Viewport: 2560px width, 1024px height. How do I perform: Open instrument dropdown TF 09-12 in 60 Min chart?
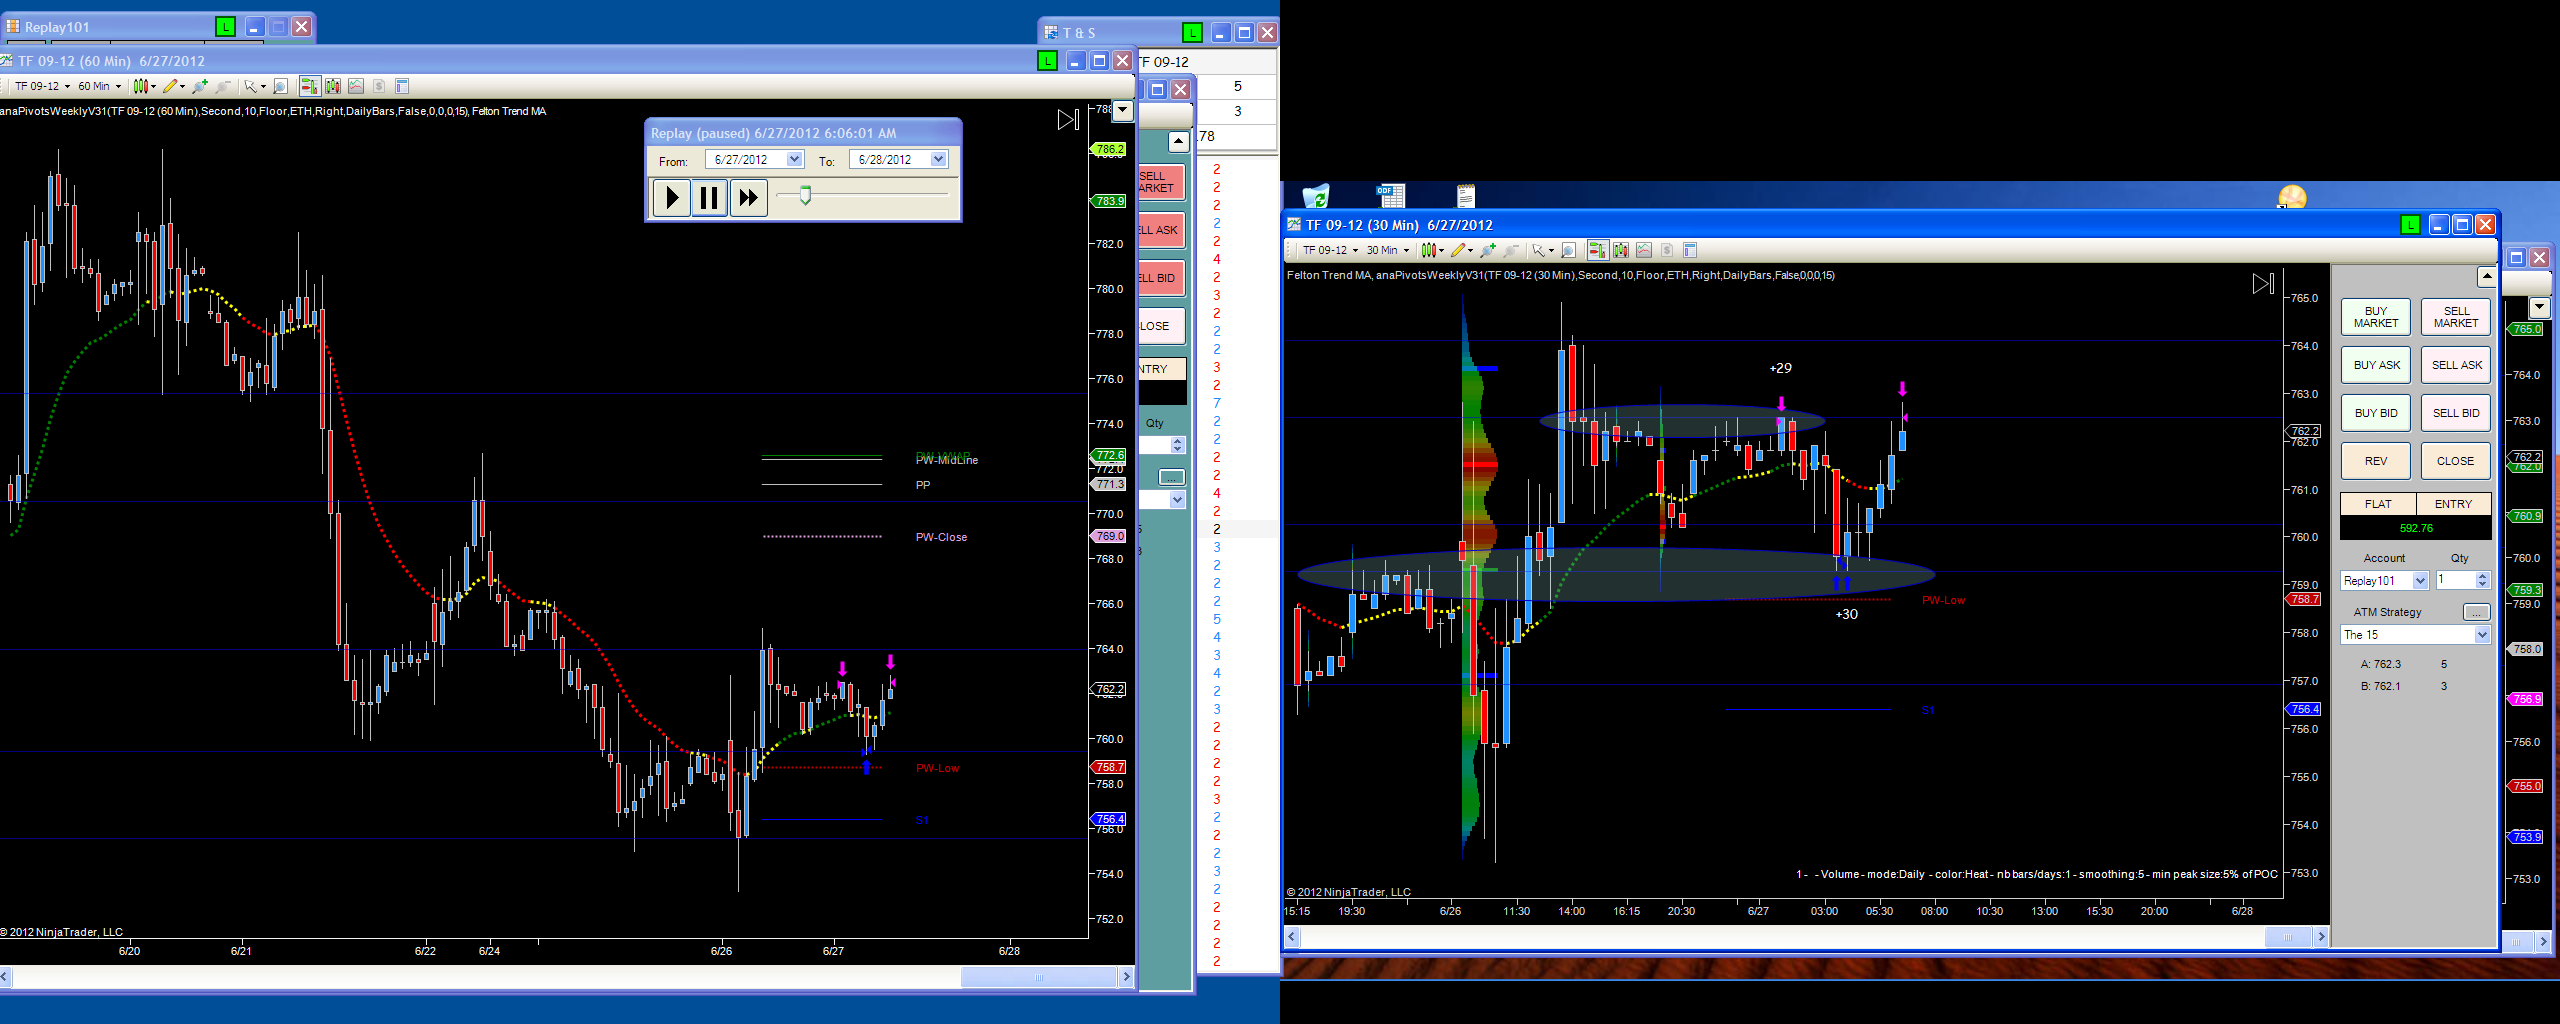point(42,86)
